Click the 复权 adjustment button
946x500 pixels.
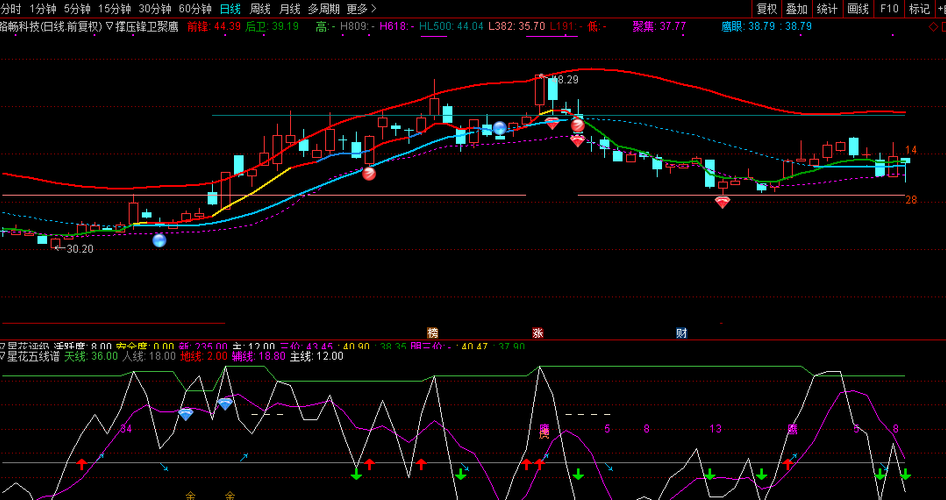point(767,9)
